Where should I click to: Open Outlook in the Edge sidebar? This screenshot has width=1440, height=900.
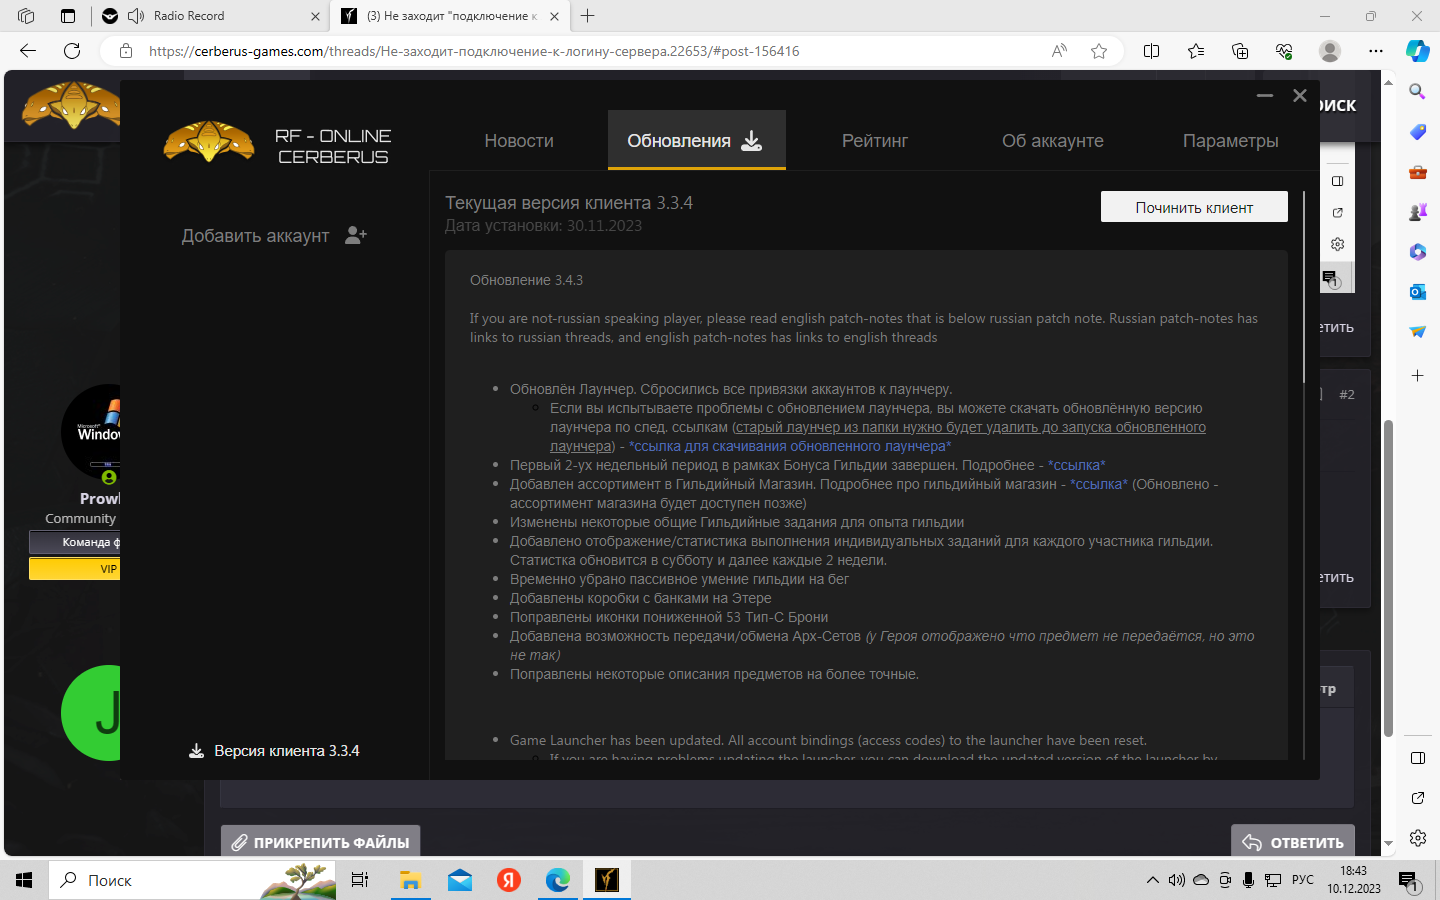point(1418,292)
